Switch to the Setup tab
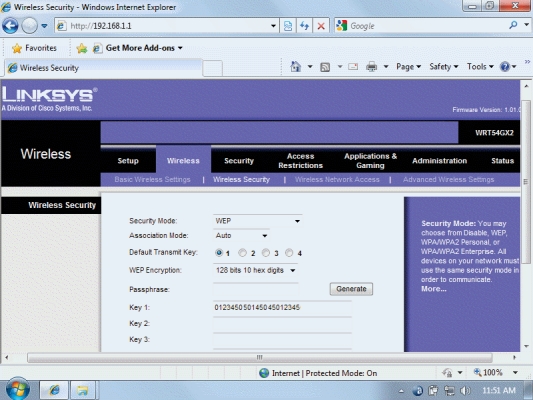The width and height of the screenshot is (533, 400). click(x=128, y=161)
